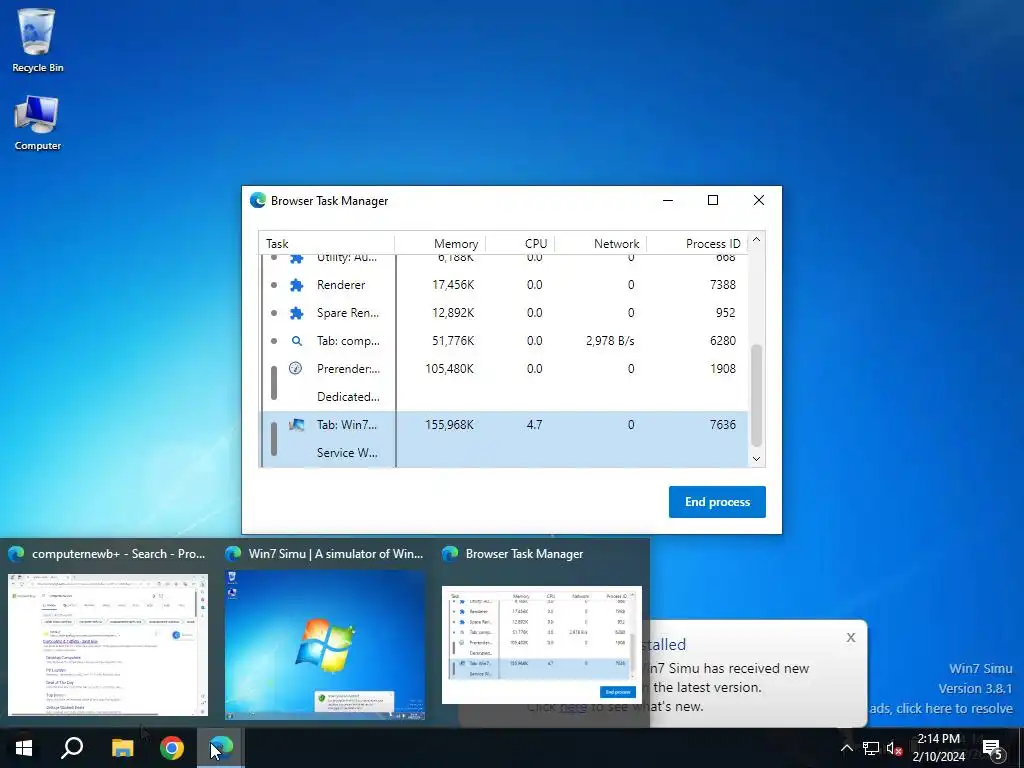Click the 105,480K memory value
This screenshot has width=1024, height=768.
coord(449,369)
